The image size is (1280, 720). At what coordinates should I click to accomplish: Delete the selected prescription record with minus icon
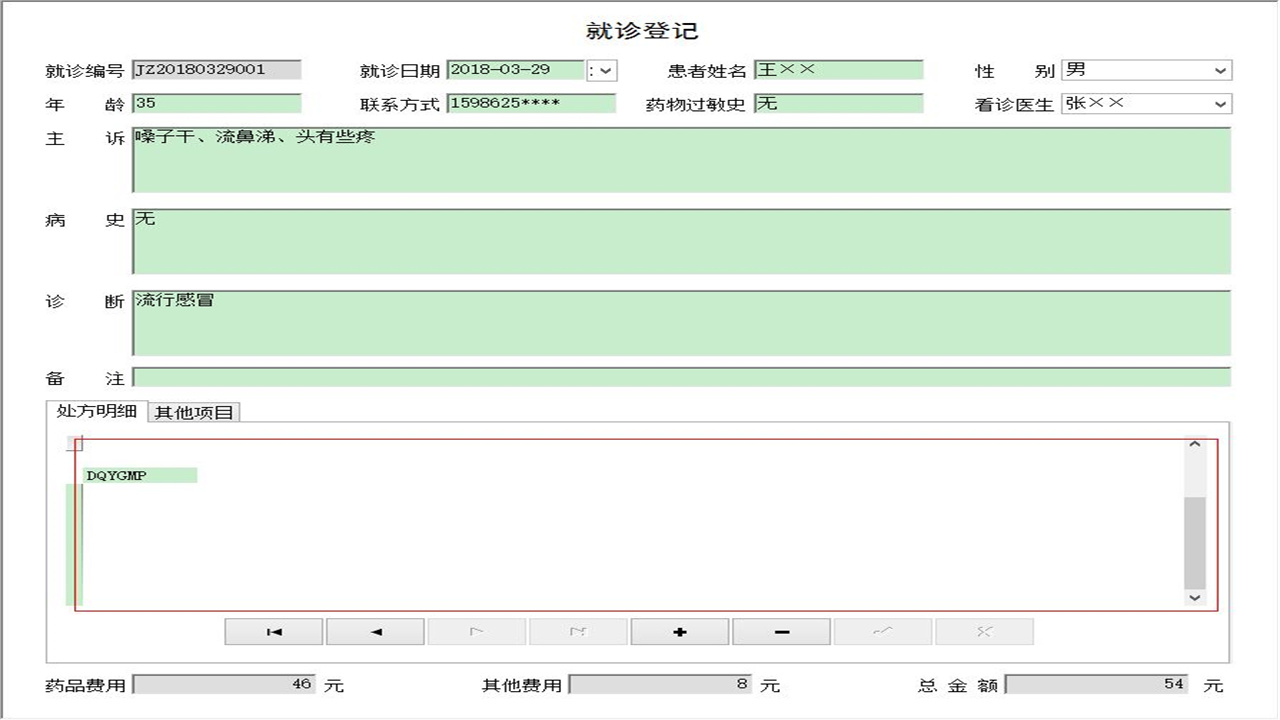click(781, 631)
